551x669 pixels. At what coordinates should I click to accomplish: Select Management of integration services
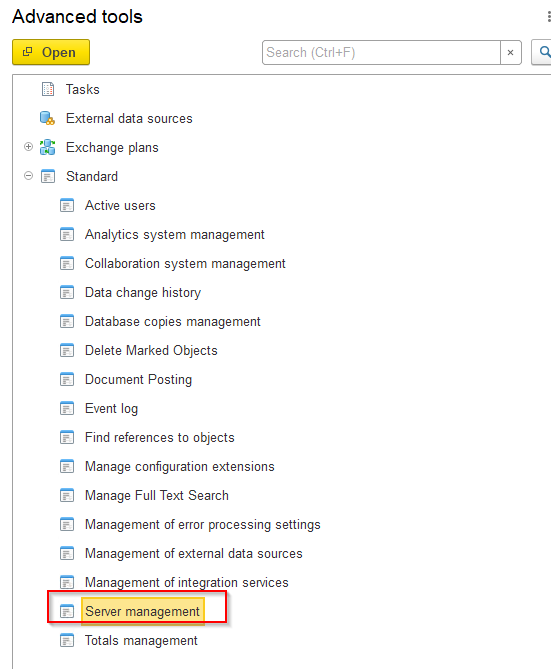click(187, 582)
